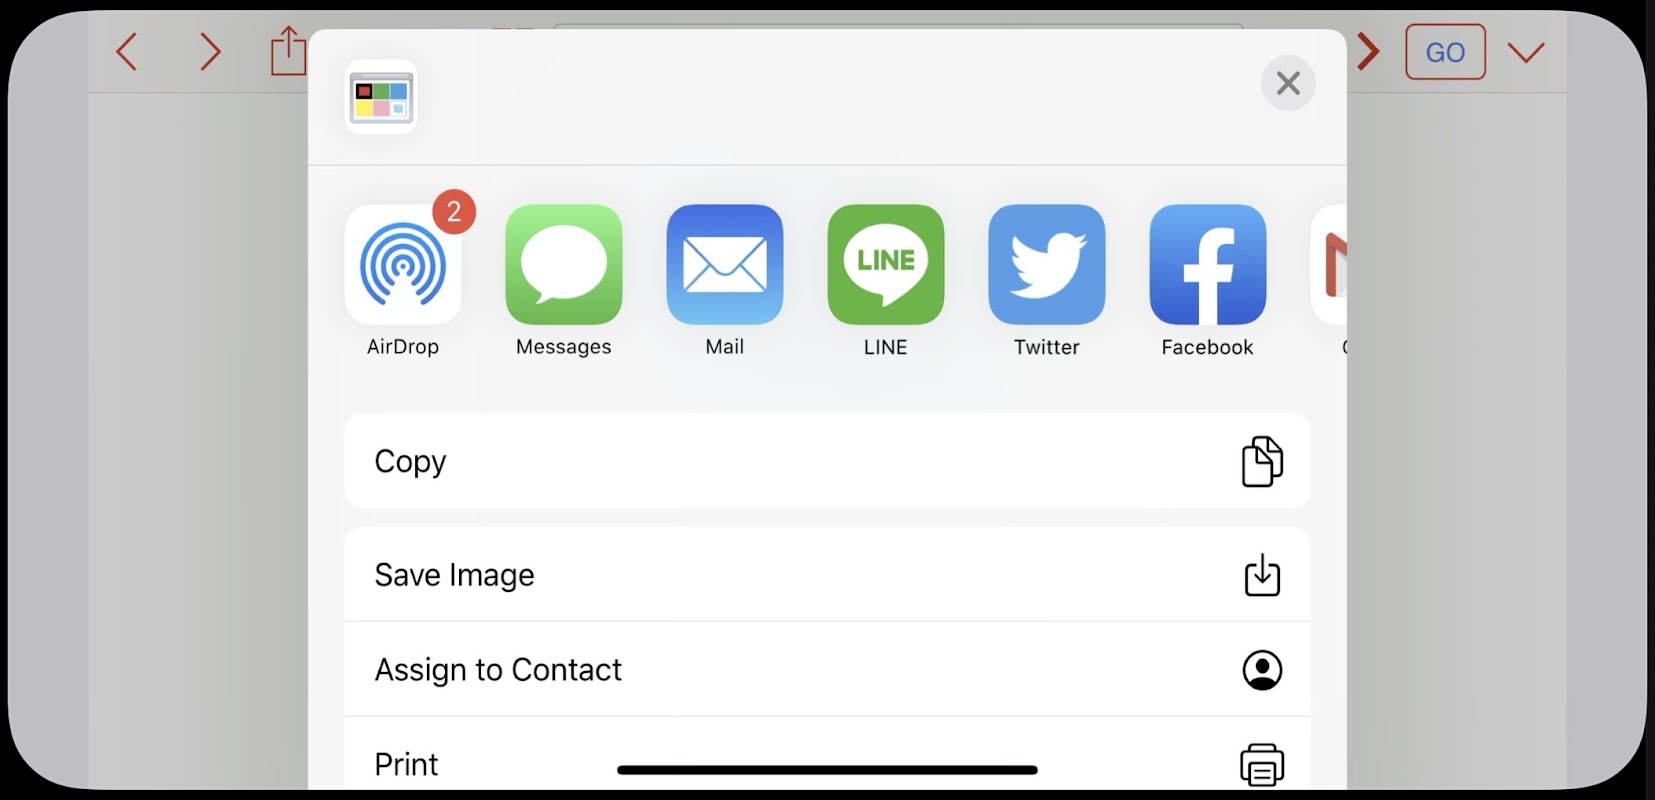This screenshot has height=800, width=1655.
Task: Tap the partially visible Gmail icon
Action: [1329, 265]
